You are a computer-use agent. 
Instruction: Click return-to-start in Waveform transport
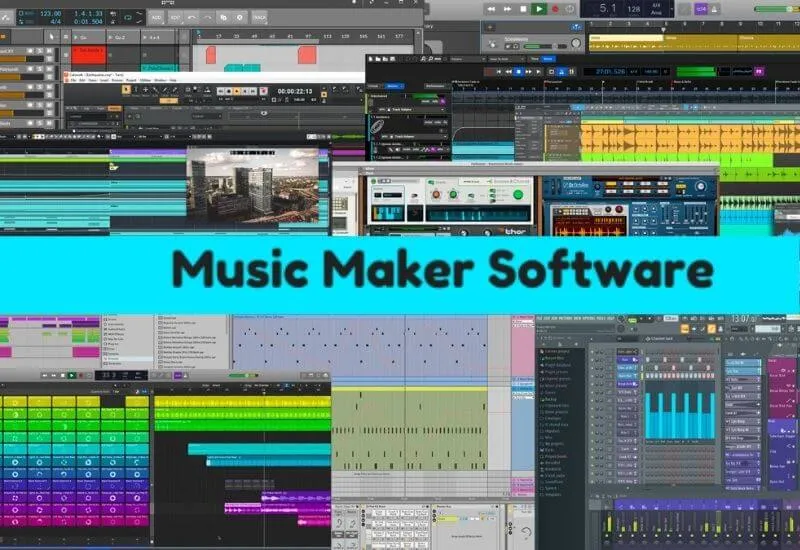(498, 72)
